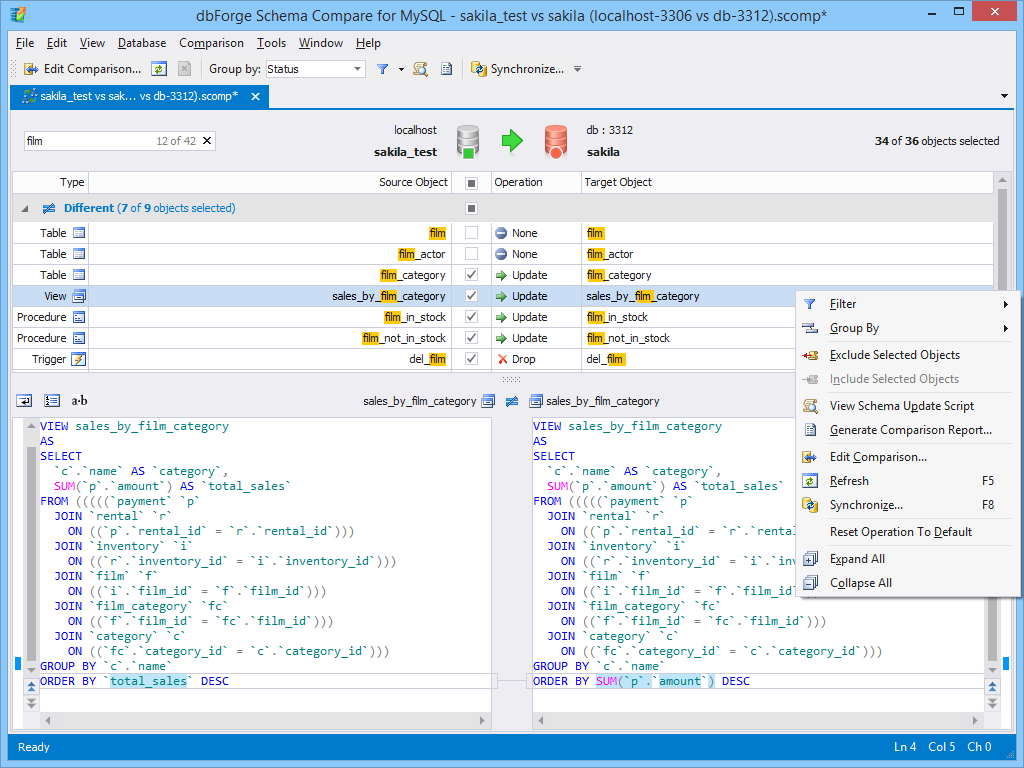This screenshot has height=768, width=1024.
Task: Open the filter icon's dropdown arrow
Action: point(401,69)
